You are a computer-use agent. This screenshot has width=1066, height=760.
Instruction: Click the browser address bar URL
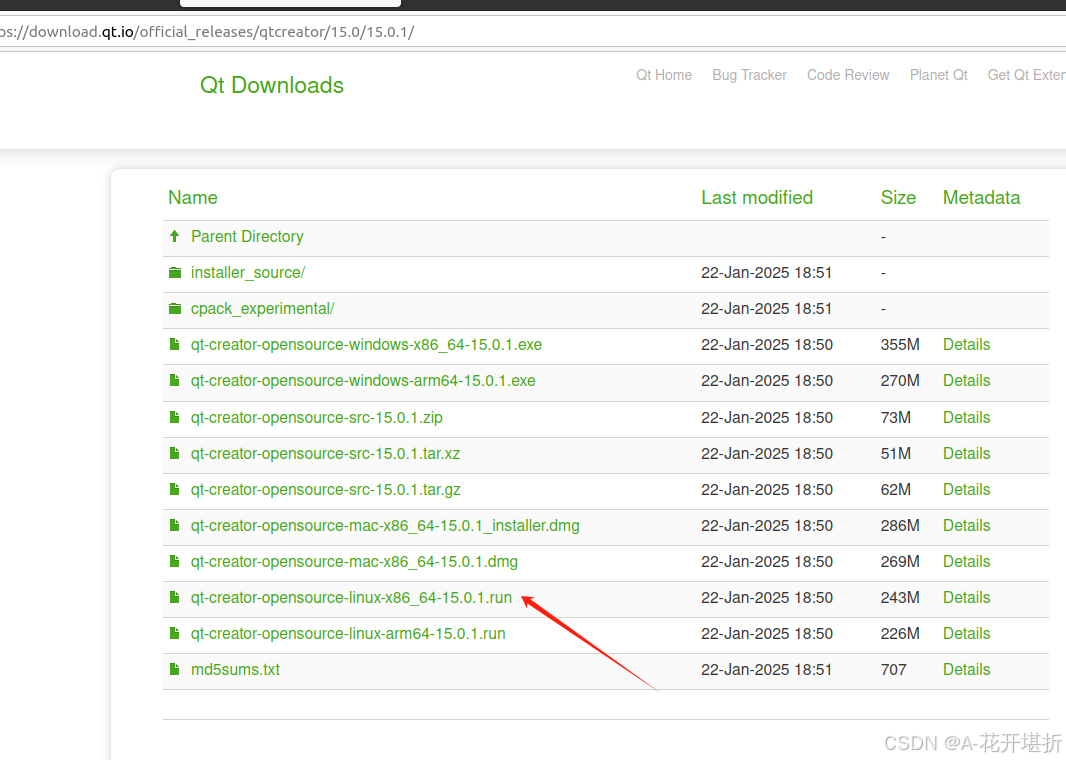(207, 32)
